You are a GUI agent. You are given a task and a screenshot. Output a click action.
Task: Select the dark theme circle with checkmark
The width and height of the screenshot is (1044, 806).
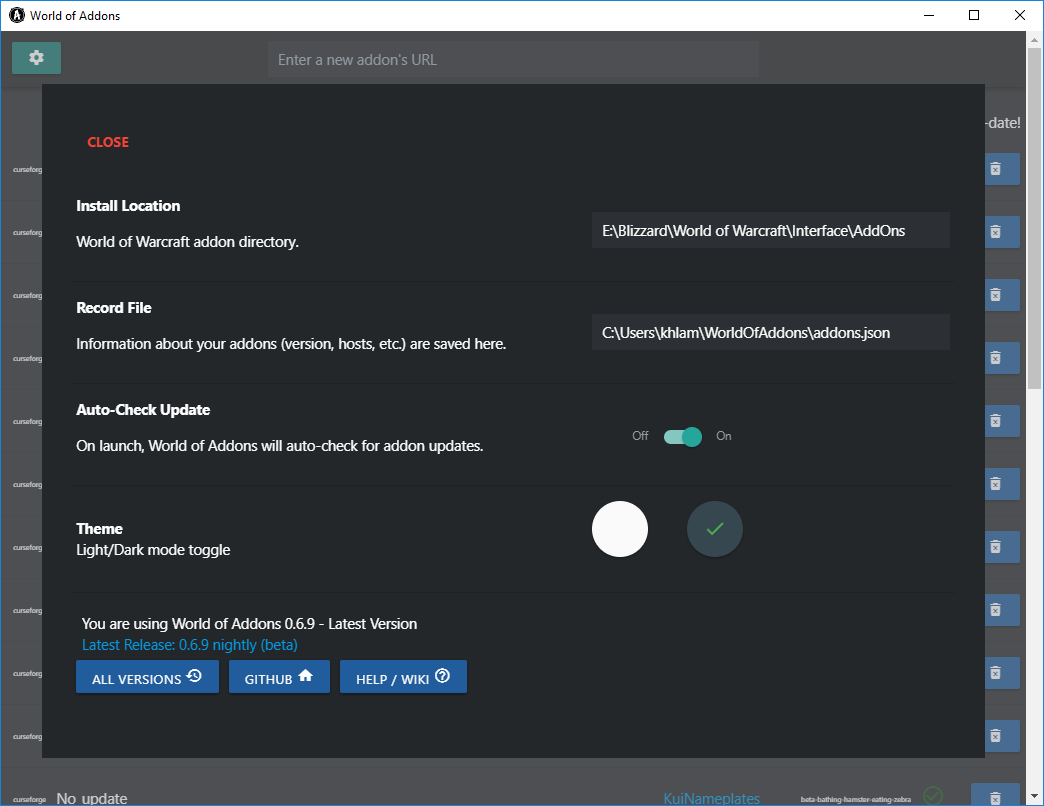coord(714,529)
